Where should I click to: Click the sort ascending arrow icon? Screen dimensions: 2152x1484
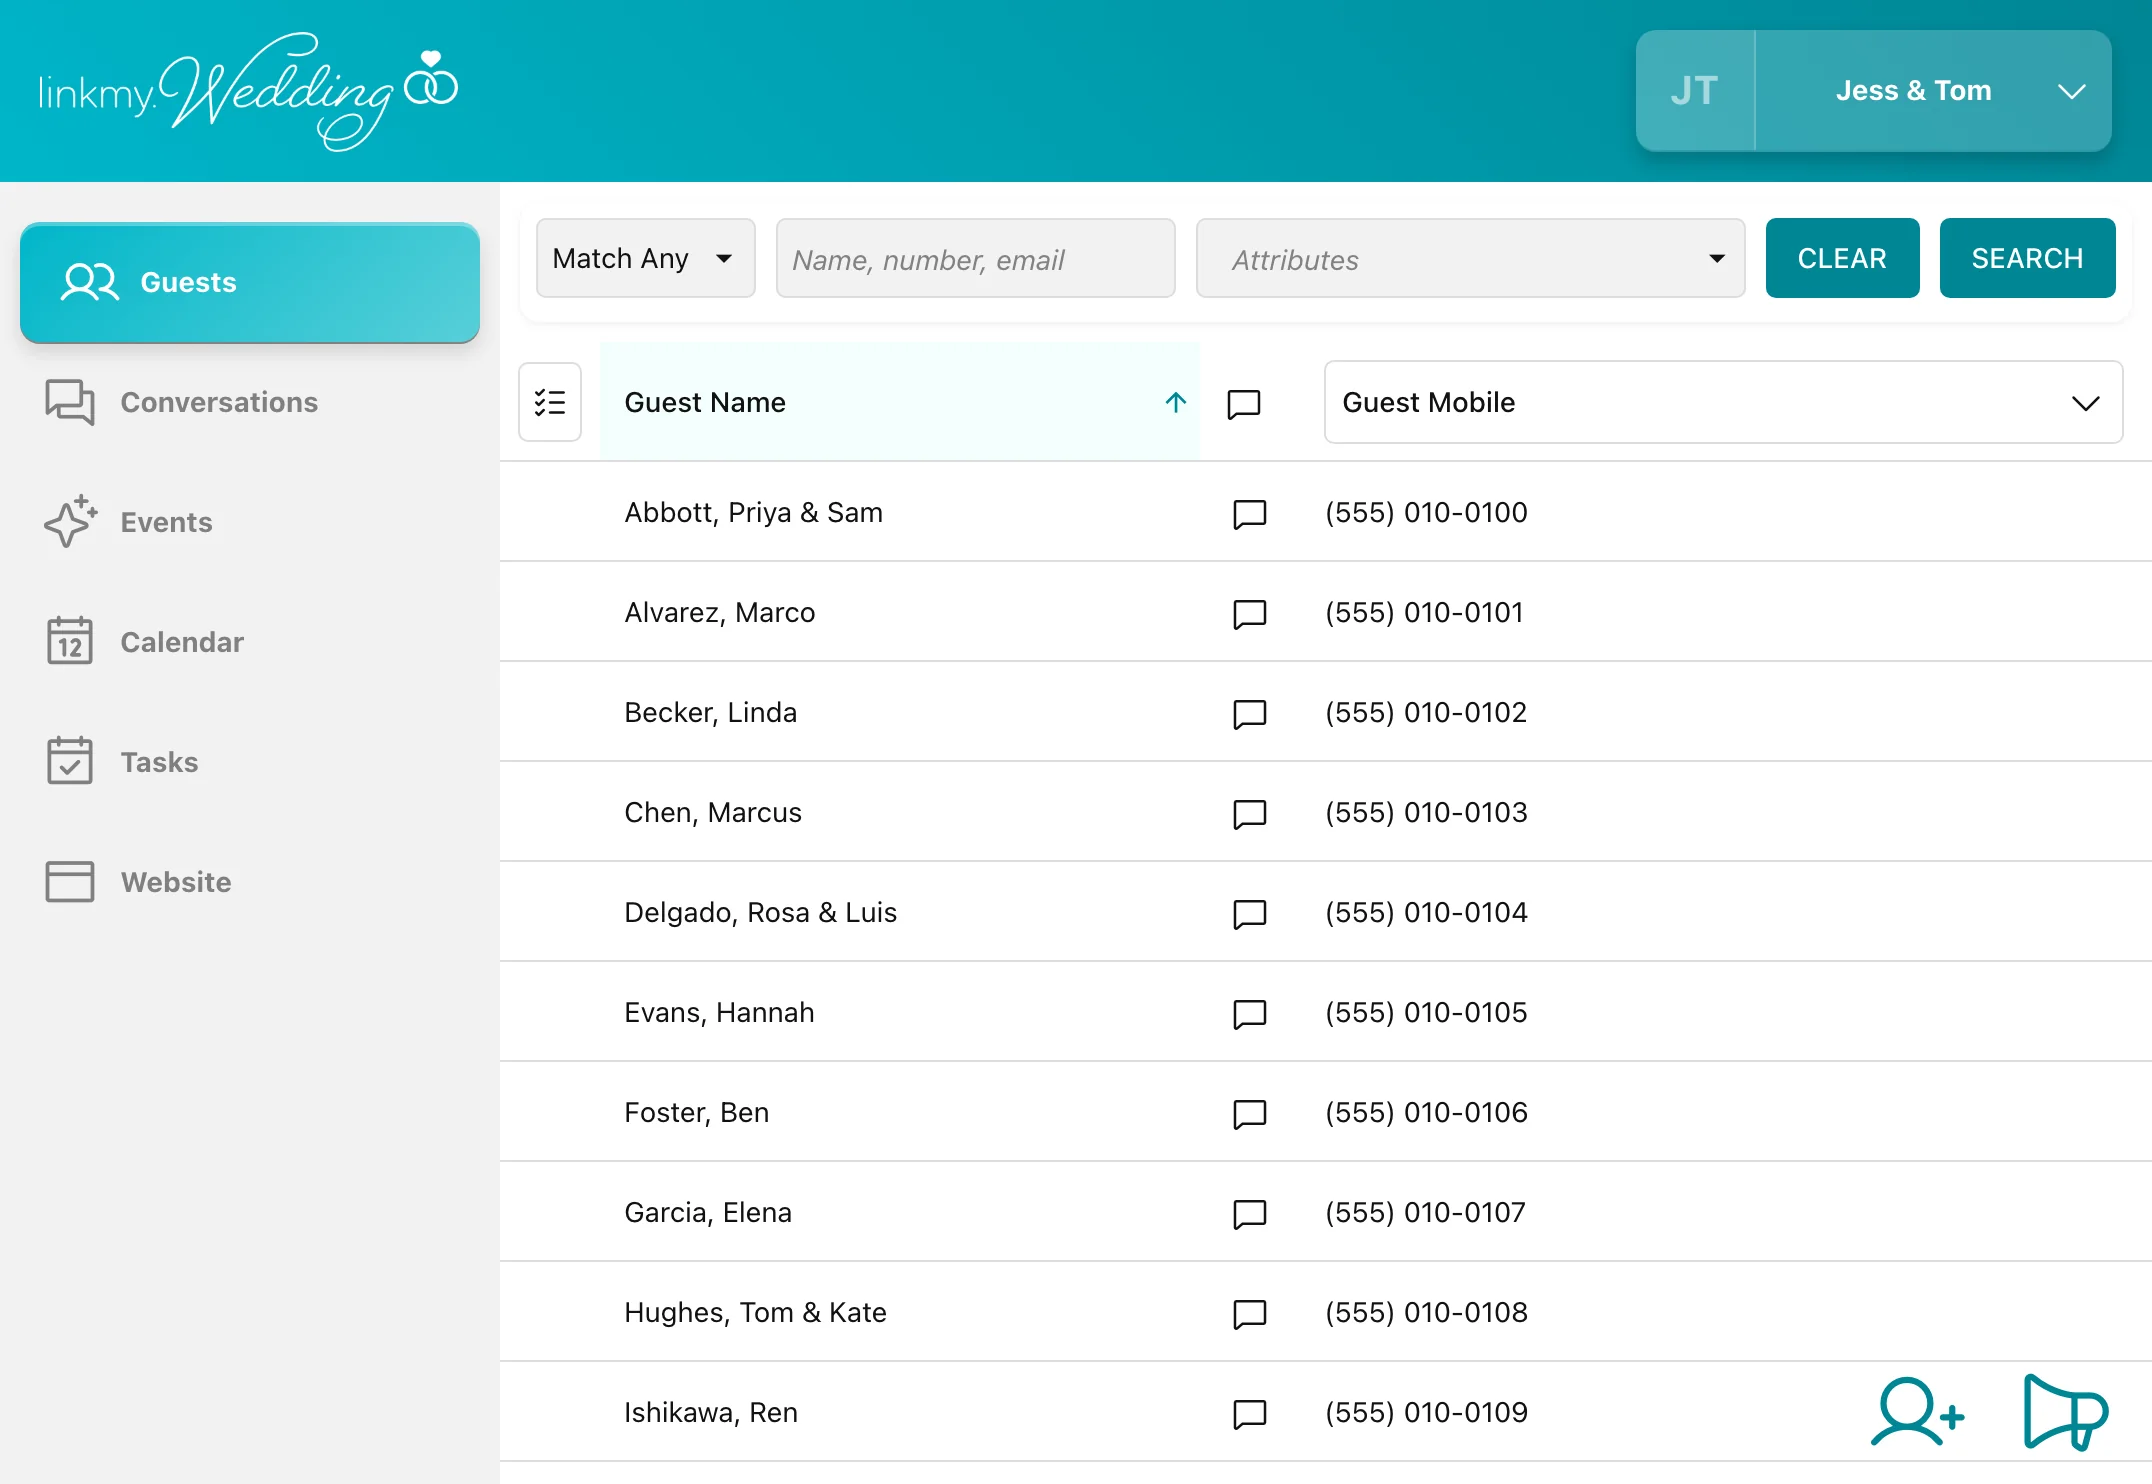click(x=1176, y=402)
